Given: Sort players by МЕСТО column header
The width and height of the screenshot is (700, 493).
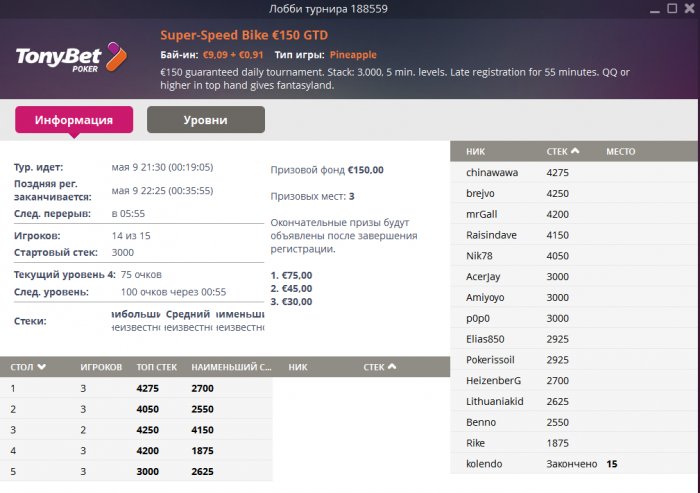Looking at the screenshot, I should pyautogui.click(x=621, y=151).
